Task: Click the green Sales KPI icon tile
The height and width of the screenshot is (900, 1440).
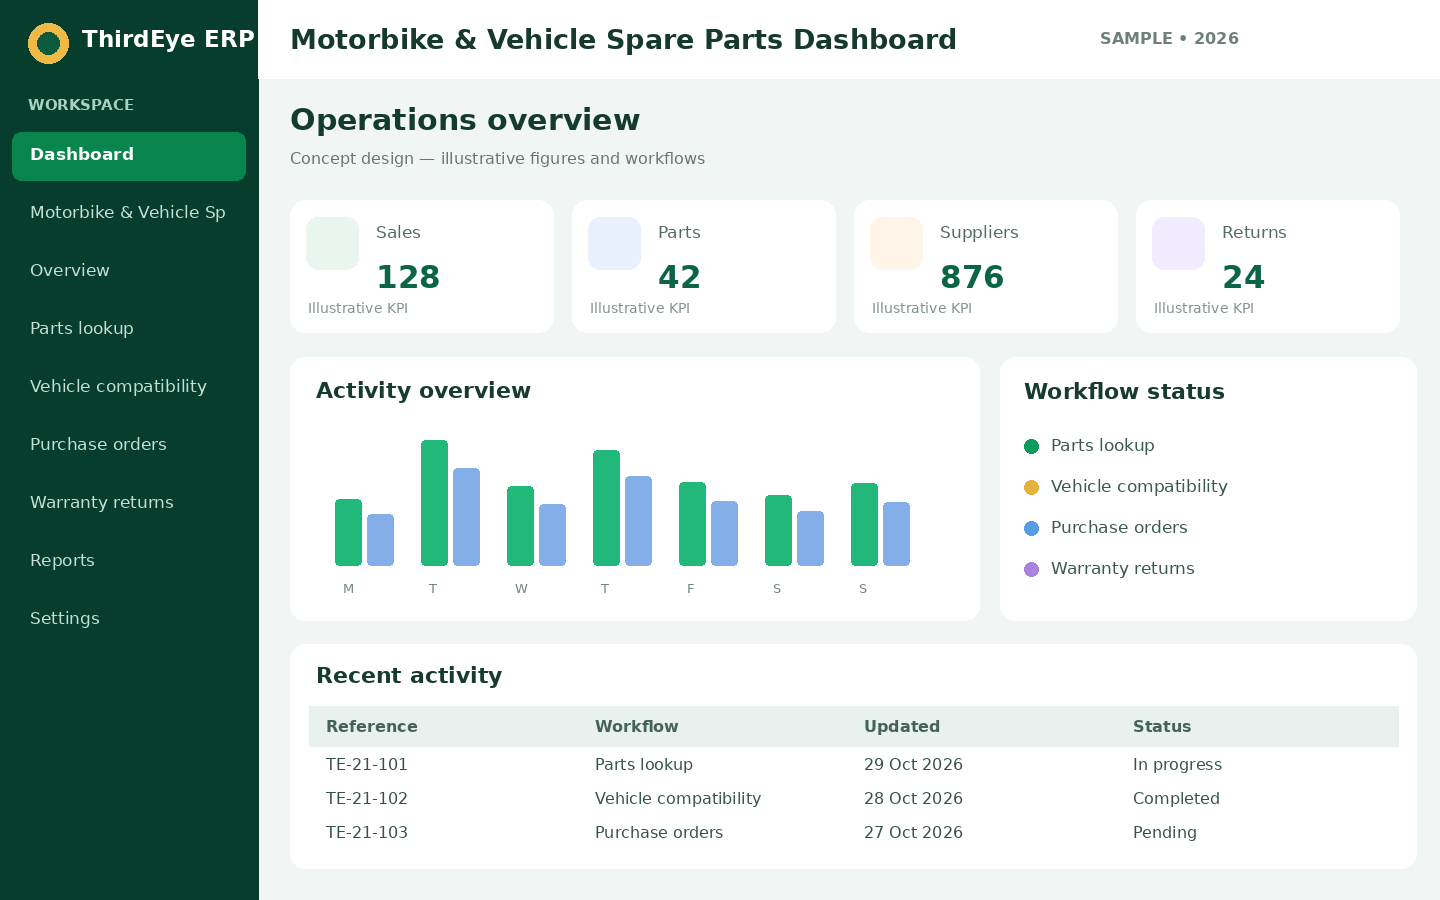Action: coord(332,243)
